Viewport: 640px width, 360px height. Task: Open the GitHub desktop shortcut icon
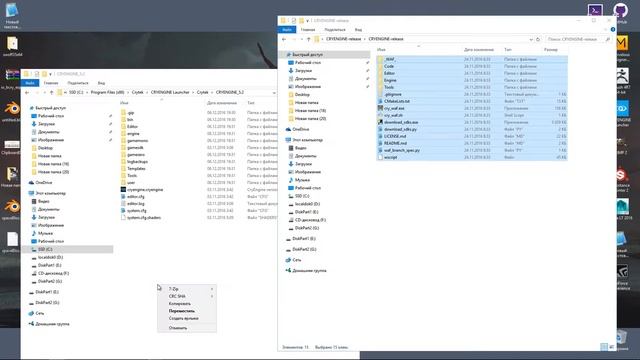click(x=621, y=12)
